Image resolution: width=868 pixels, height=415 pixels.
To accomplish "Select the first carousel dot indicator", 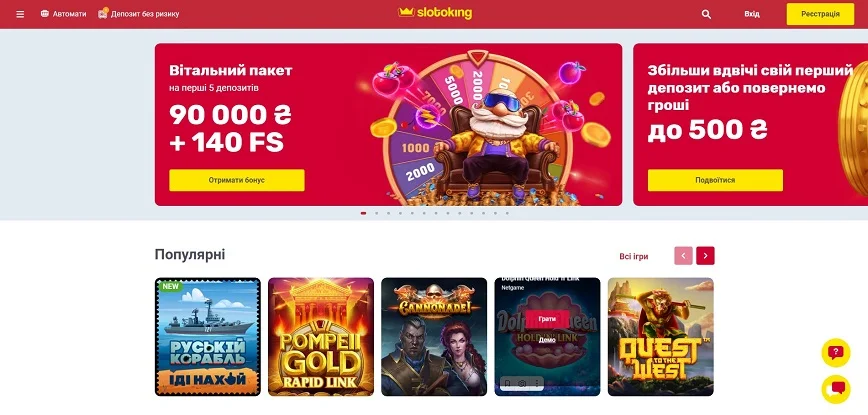I will click(x=364, y=213).
